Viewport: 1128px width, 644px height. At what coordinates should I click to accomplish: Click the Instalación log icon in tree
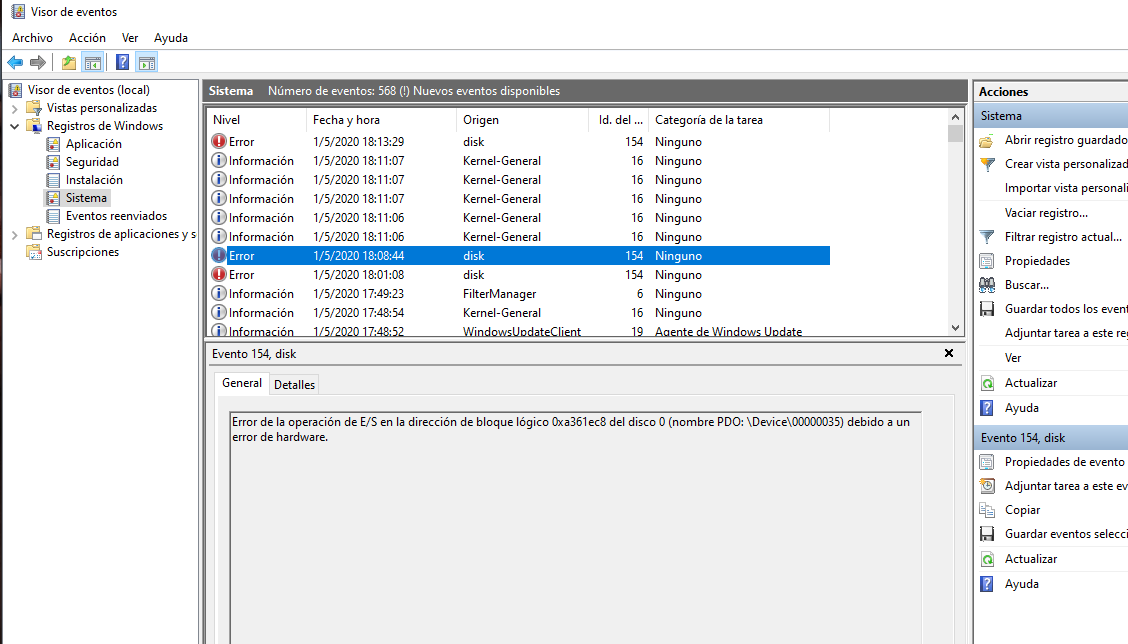tap(53, 180)
